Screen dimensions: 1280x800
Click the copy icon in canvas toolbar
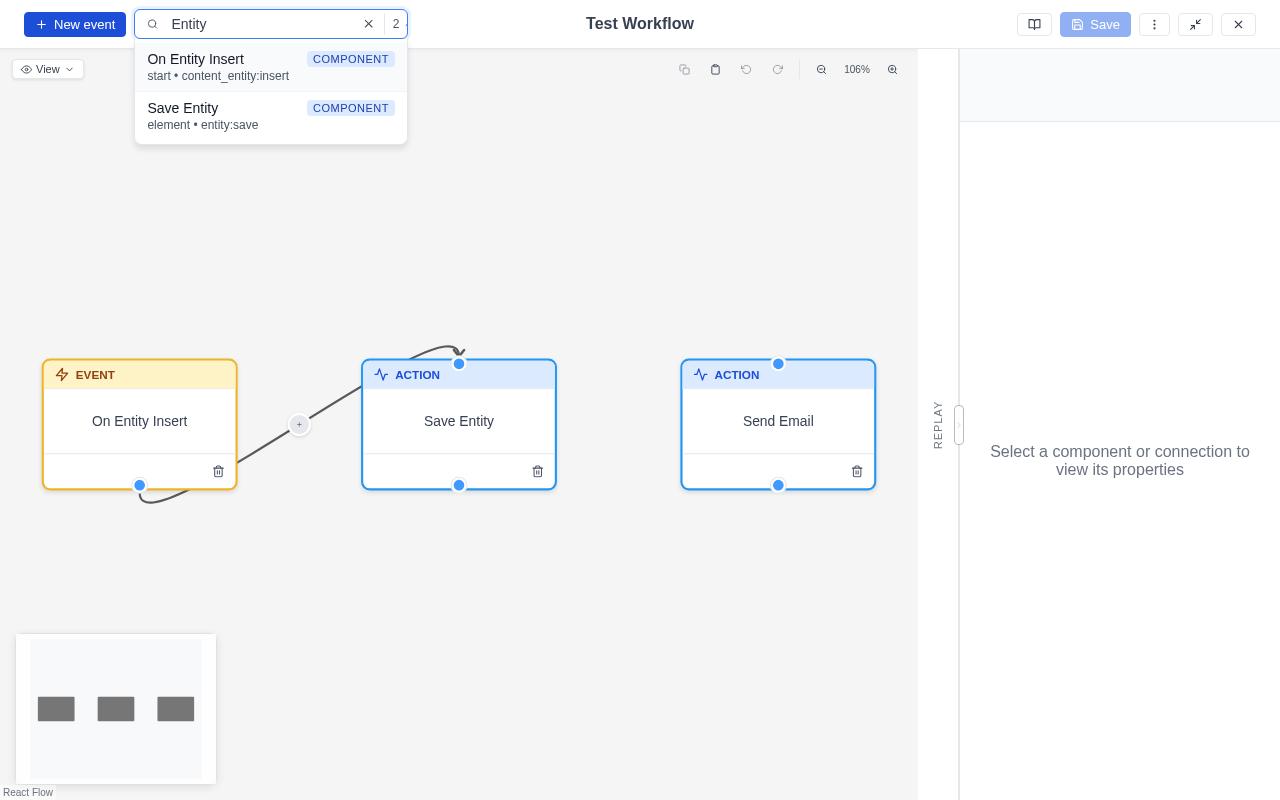tap(685, 70)
